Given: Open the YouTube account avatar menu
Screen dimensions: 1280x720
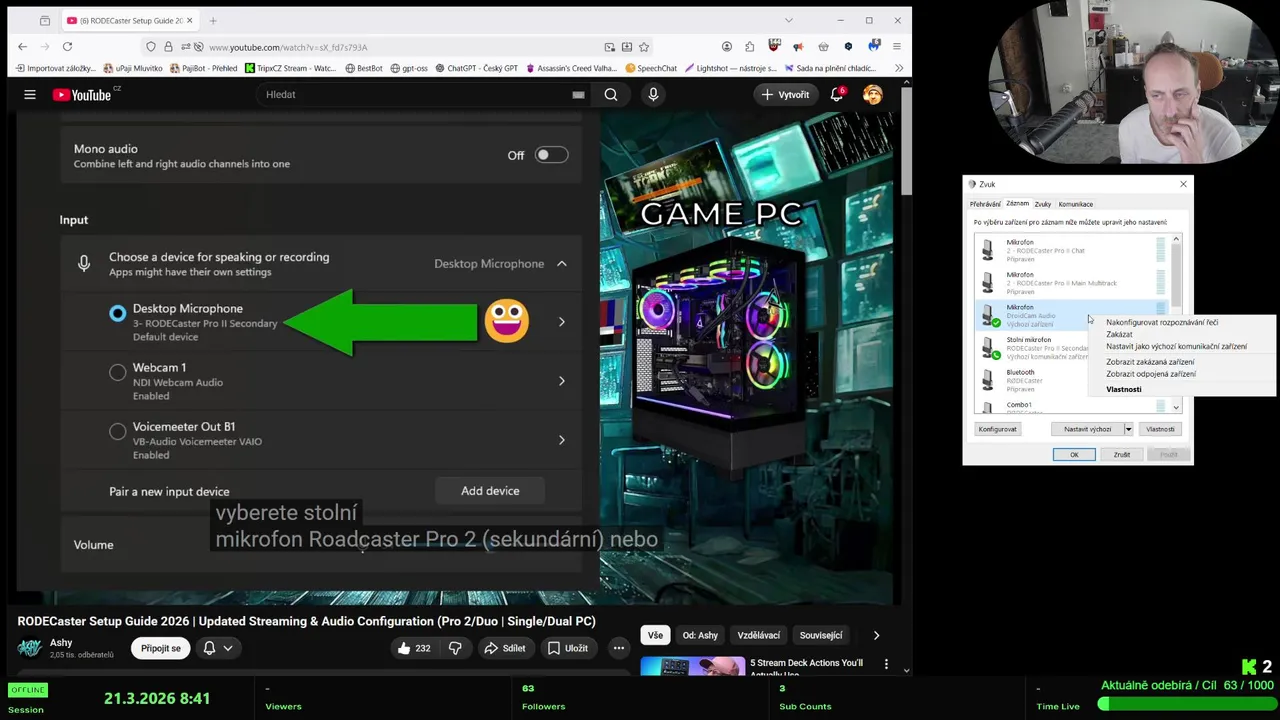Looking at the screenshot, I should click(x=873, y=94).
